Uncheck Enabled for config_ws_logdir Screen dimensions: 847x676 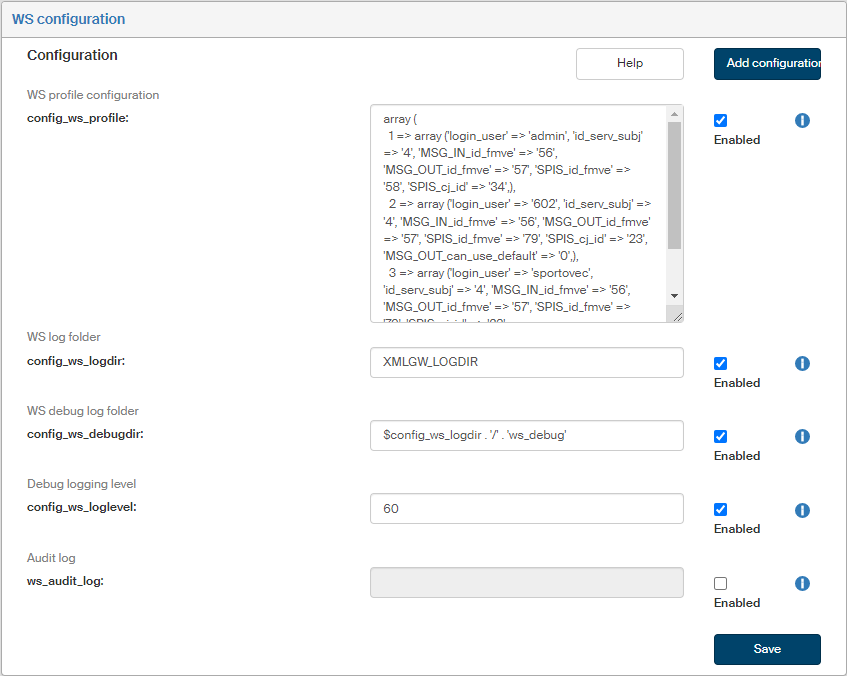(x=721, y=364)
